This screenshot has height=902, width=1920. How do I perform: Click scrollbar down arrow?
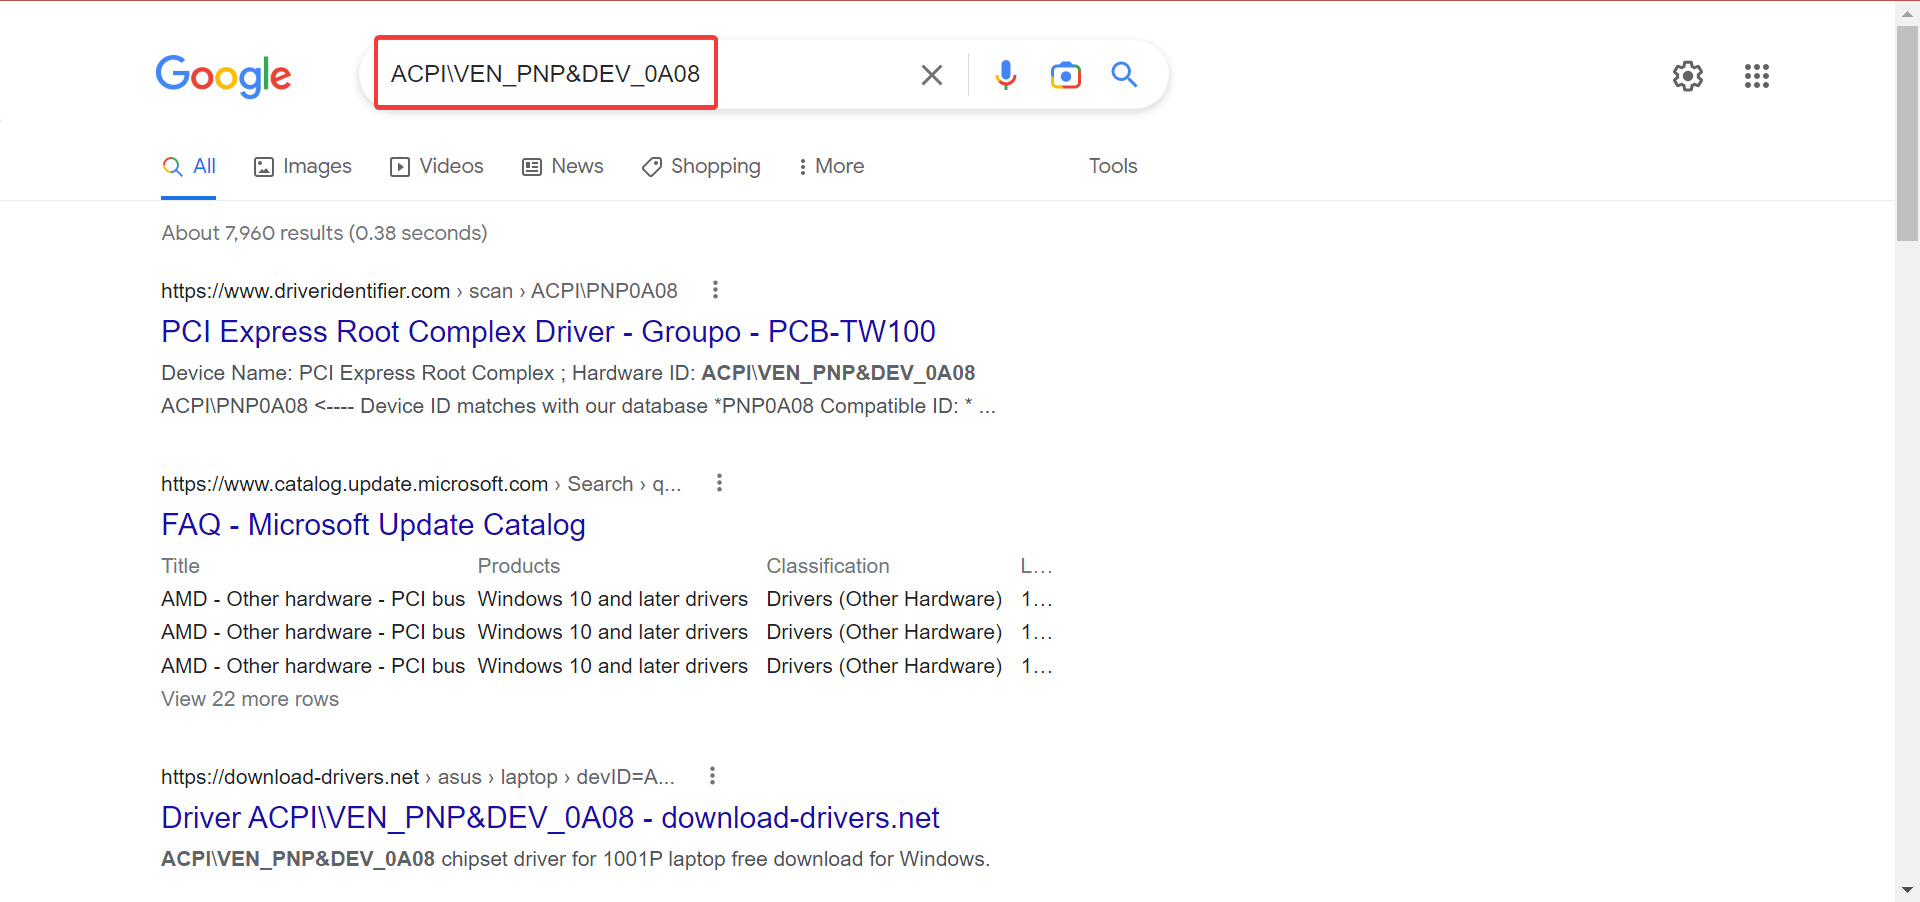1907,890
